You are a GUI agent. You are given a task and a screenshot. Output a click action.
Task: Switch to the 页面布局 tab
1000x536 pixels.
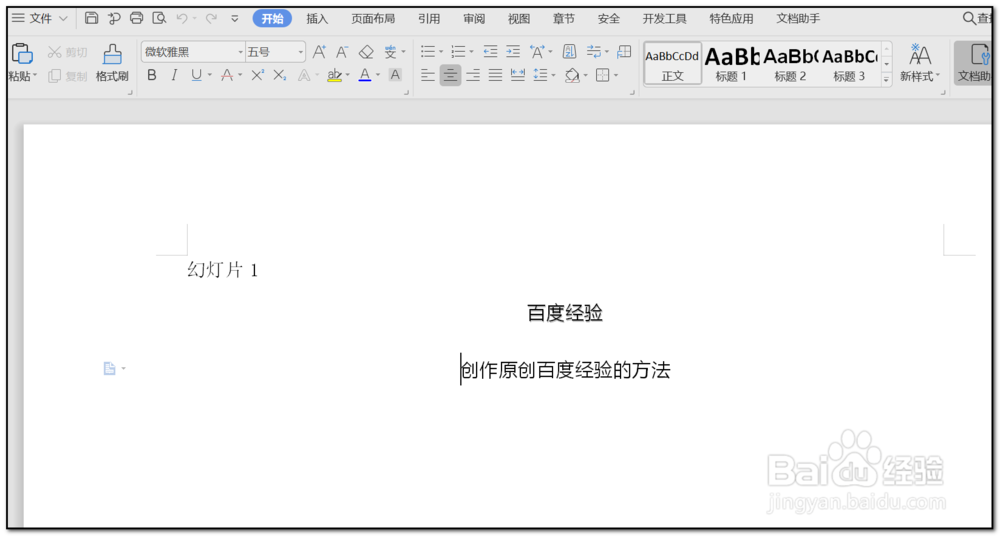pos(373,19)
